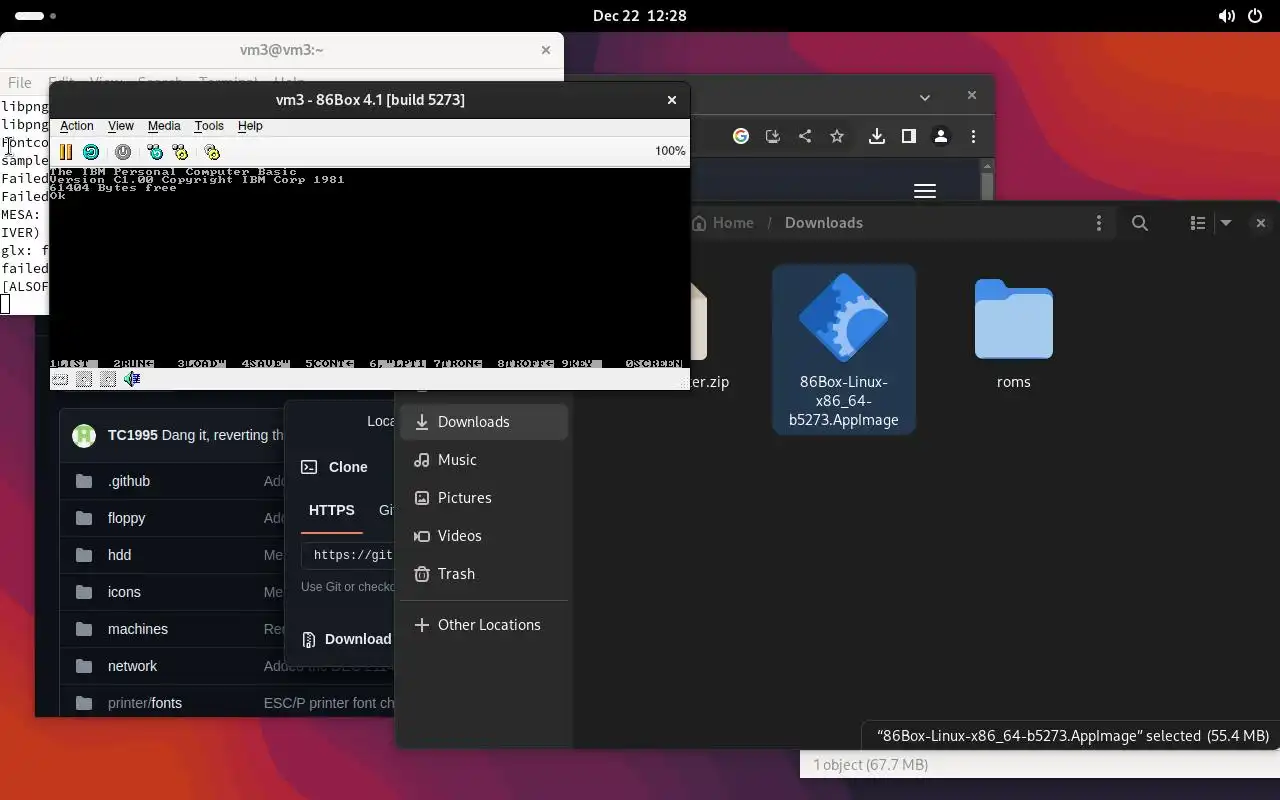Click first floppy drive status icon

84,379
